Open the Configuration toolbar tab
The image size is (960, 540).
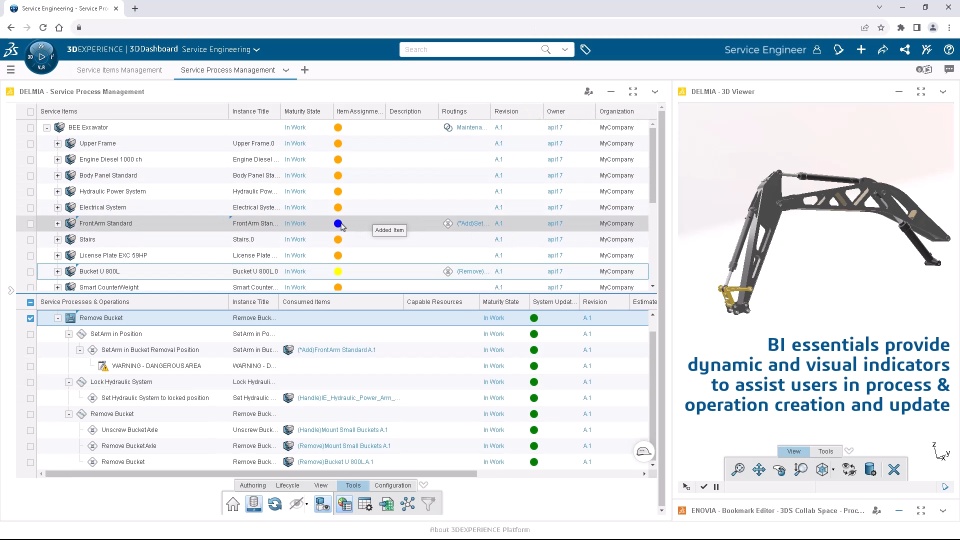point(392,486)
